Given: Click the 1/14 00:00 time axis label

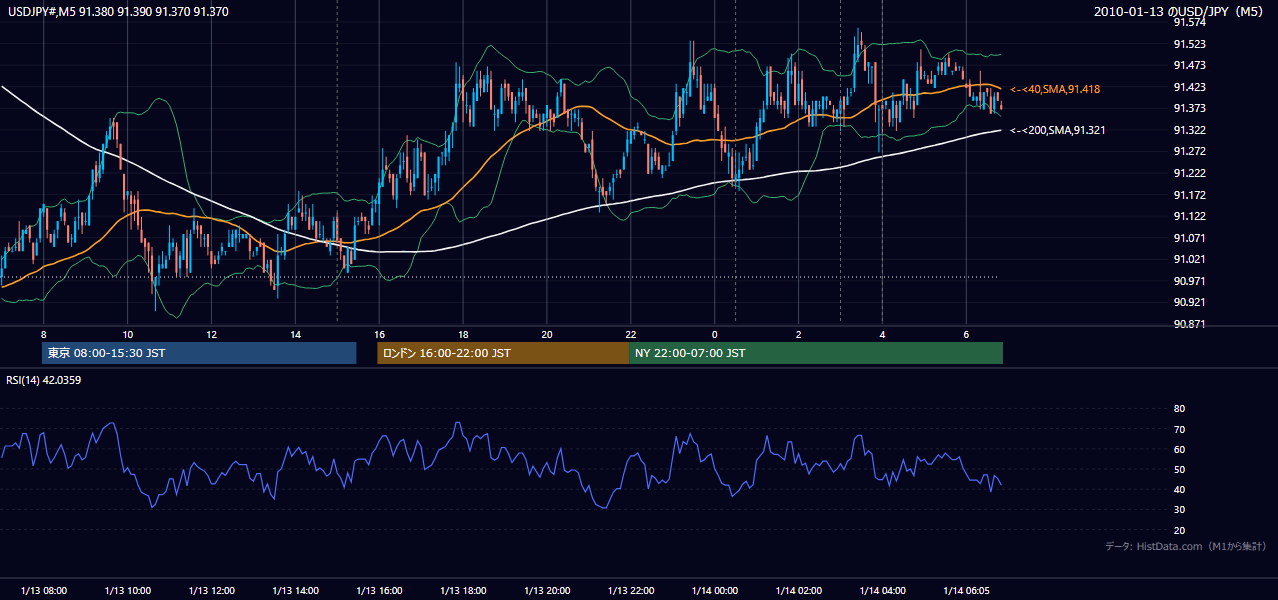Looking at the screenshot, I should click(714, 590).
